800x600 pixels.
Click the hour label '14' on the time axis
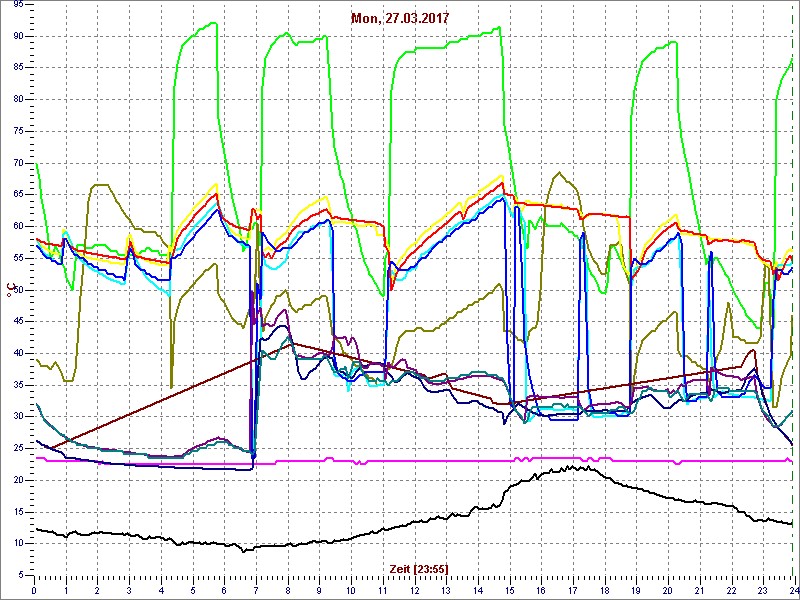coord(477,588)
